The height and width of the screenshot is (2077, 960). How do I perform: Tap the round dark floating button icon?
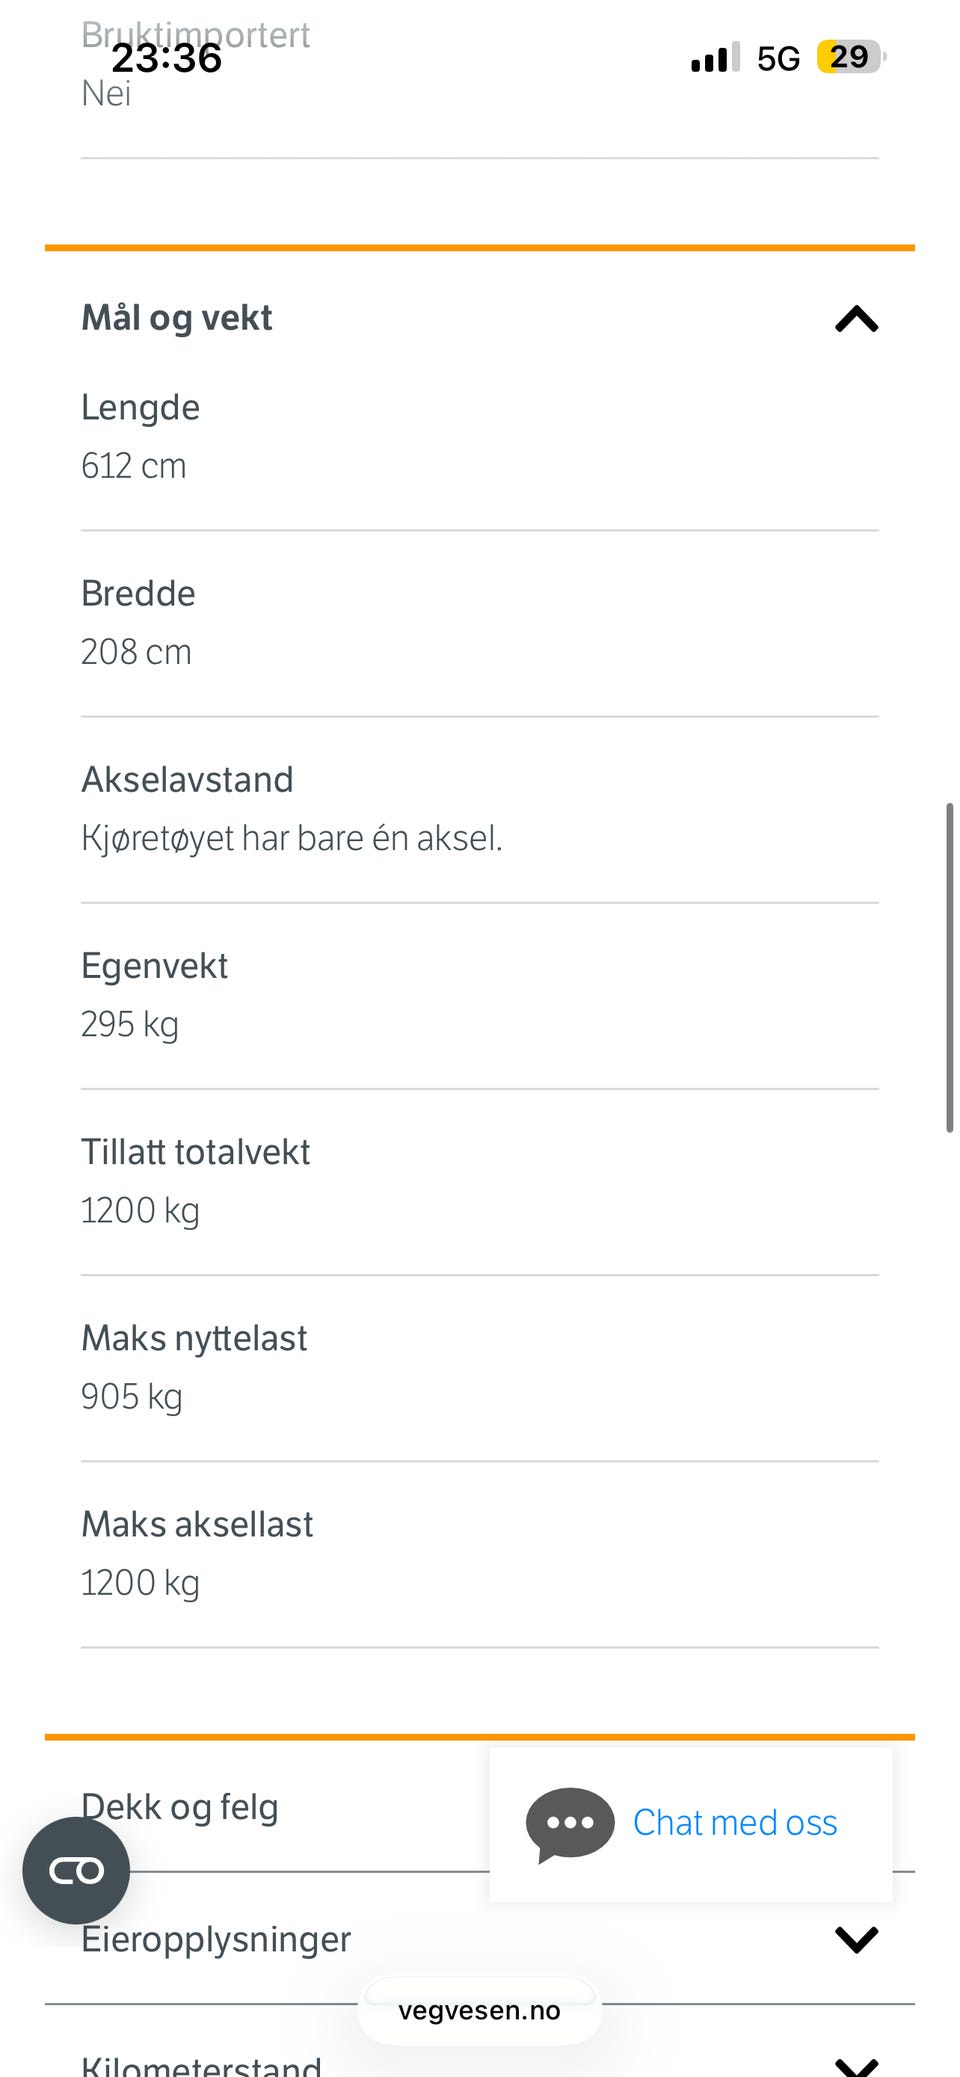pyautogui.click(x=76, y=1870)
